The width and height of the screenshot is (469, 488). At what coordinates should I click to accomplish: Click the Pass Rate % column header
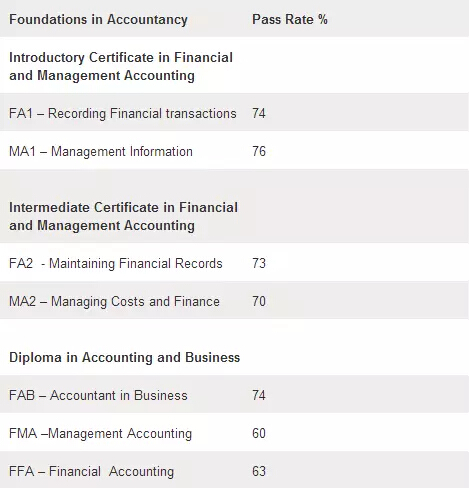290,19
